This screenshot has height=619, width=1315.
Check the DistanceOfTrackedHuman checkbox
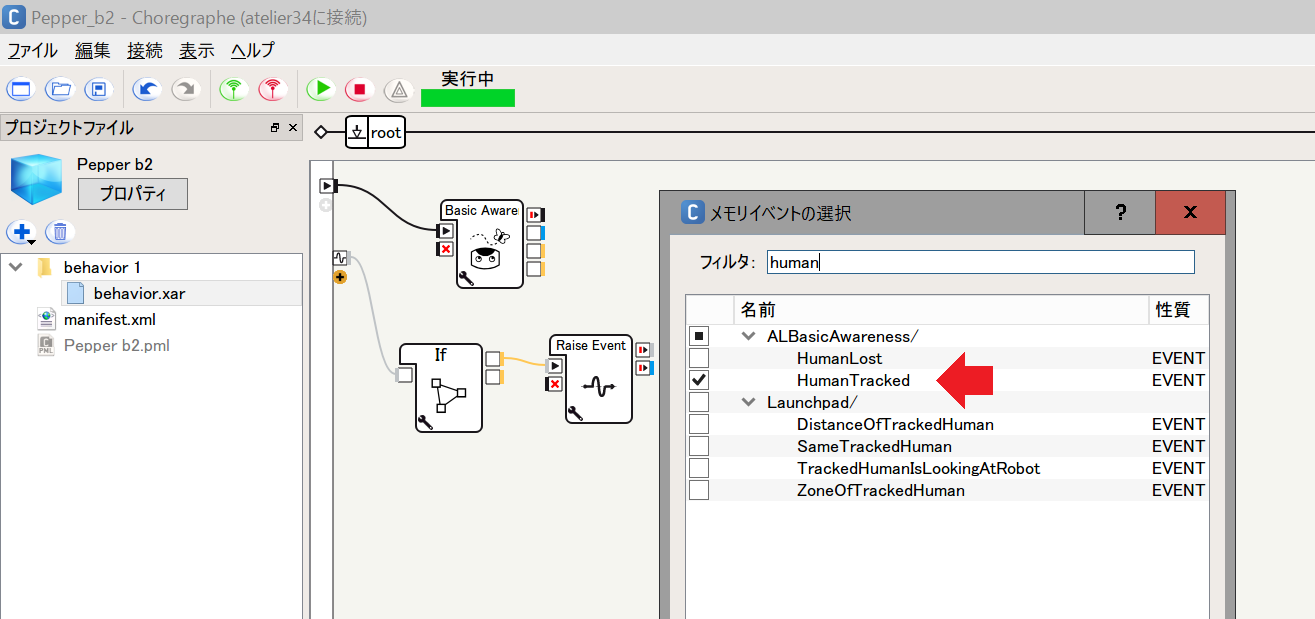(x=699, y=424)
